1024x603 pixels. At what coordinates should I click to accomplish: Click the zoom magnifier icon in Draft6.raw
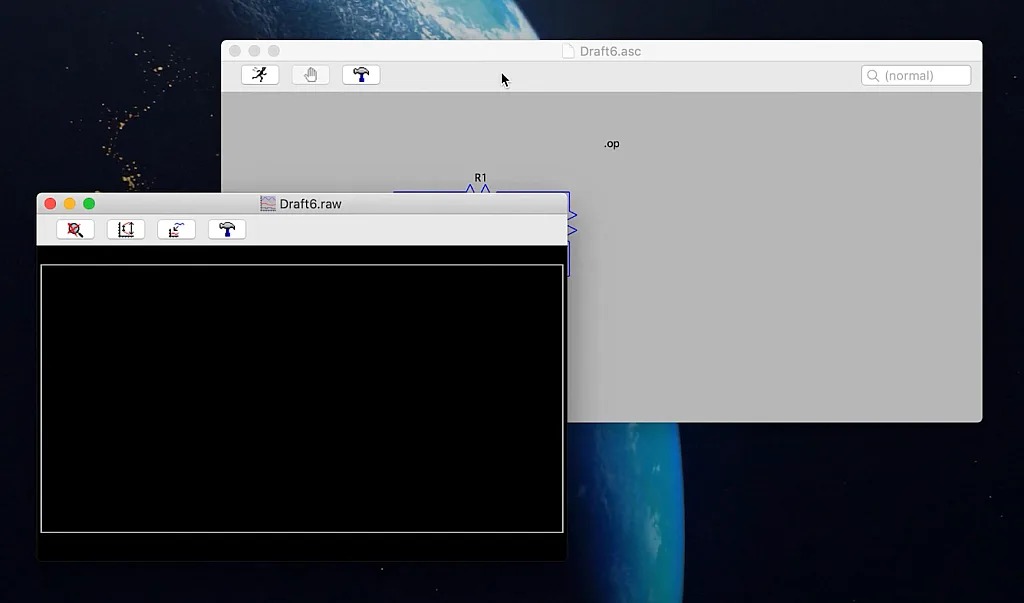(75, 230)
